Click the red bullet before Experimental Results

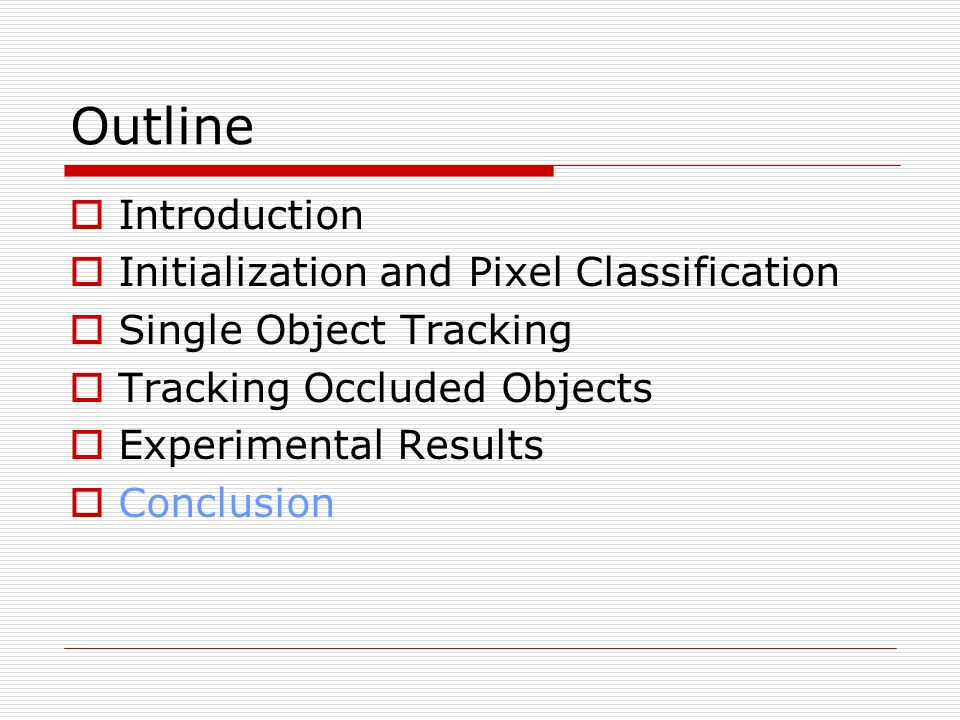point(87,444)
